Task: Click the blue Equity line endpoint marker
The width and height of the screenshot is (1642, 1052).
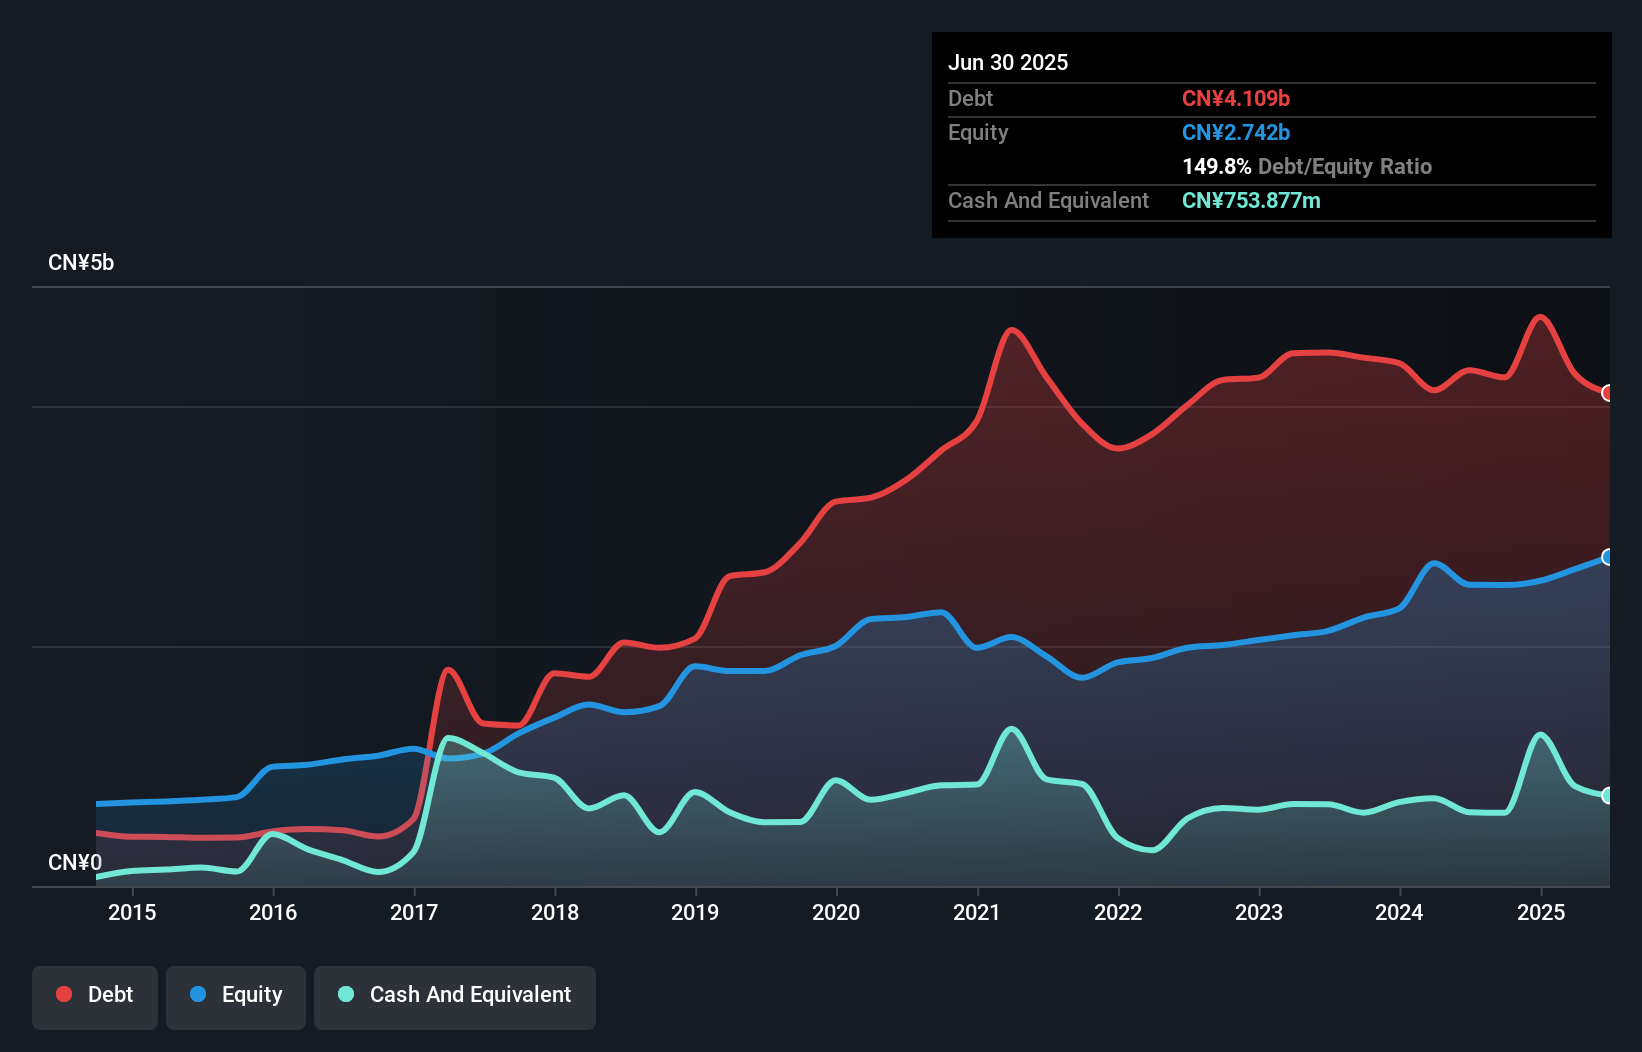Action: tap(1607, 557)
